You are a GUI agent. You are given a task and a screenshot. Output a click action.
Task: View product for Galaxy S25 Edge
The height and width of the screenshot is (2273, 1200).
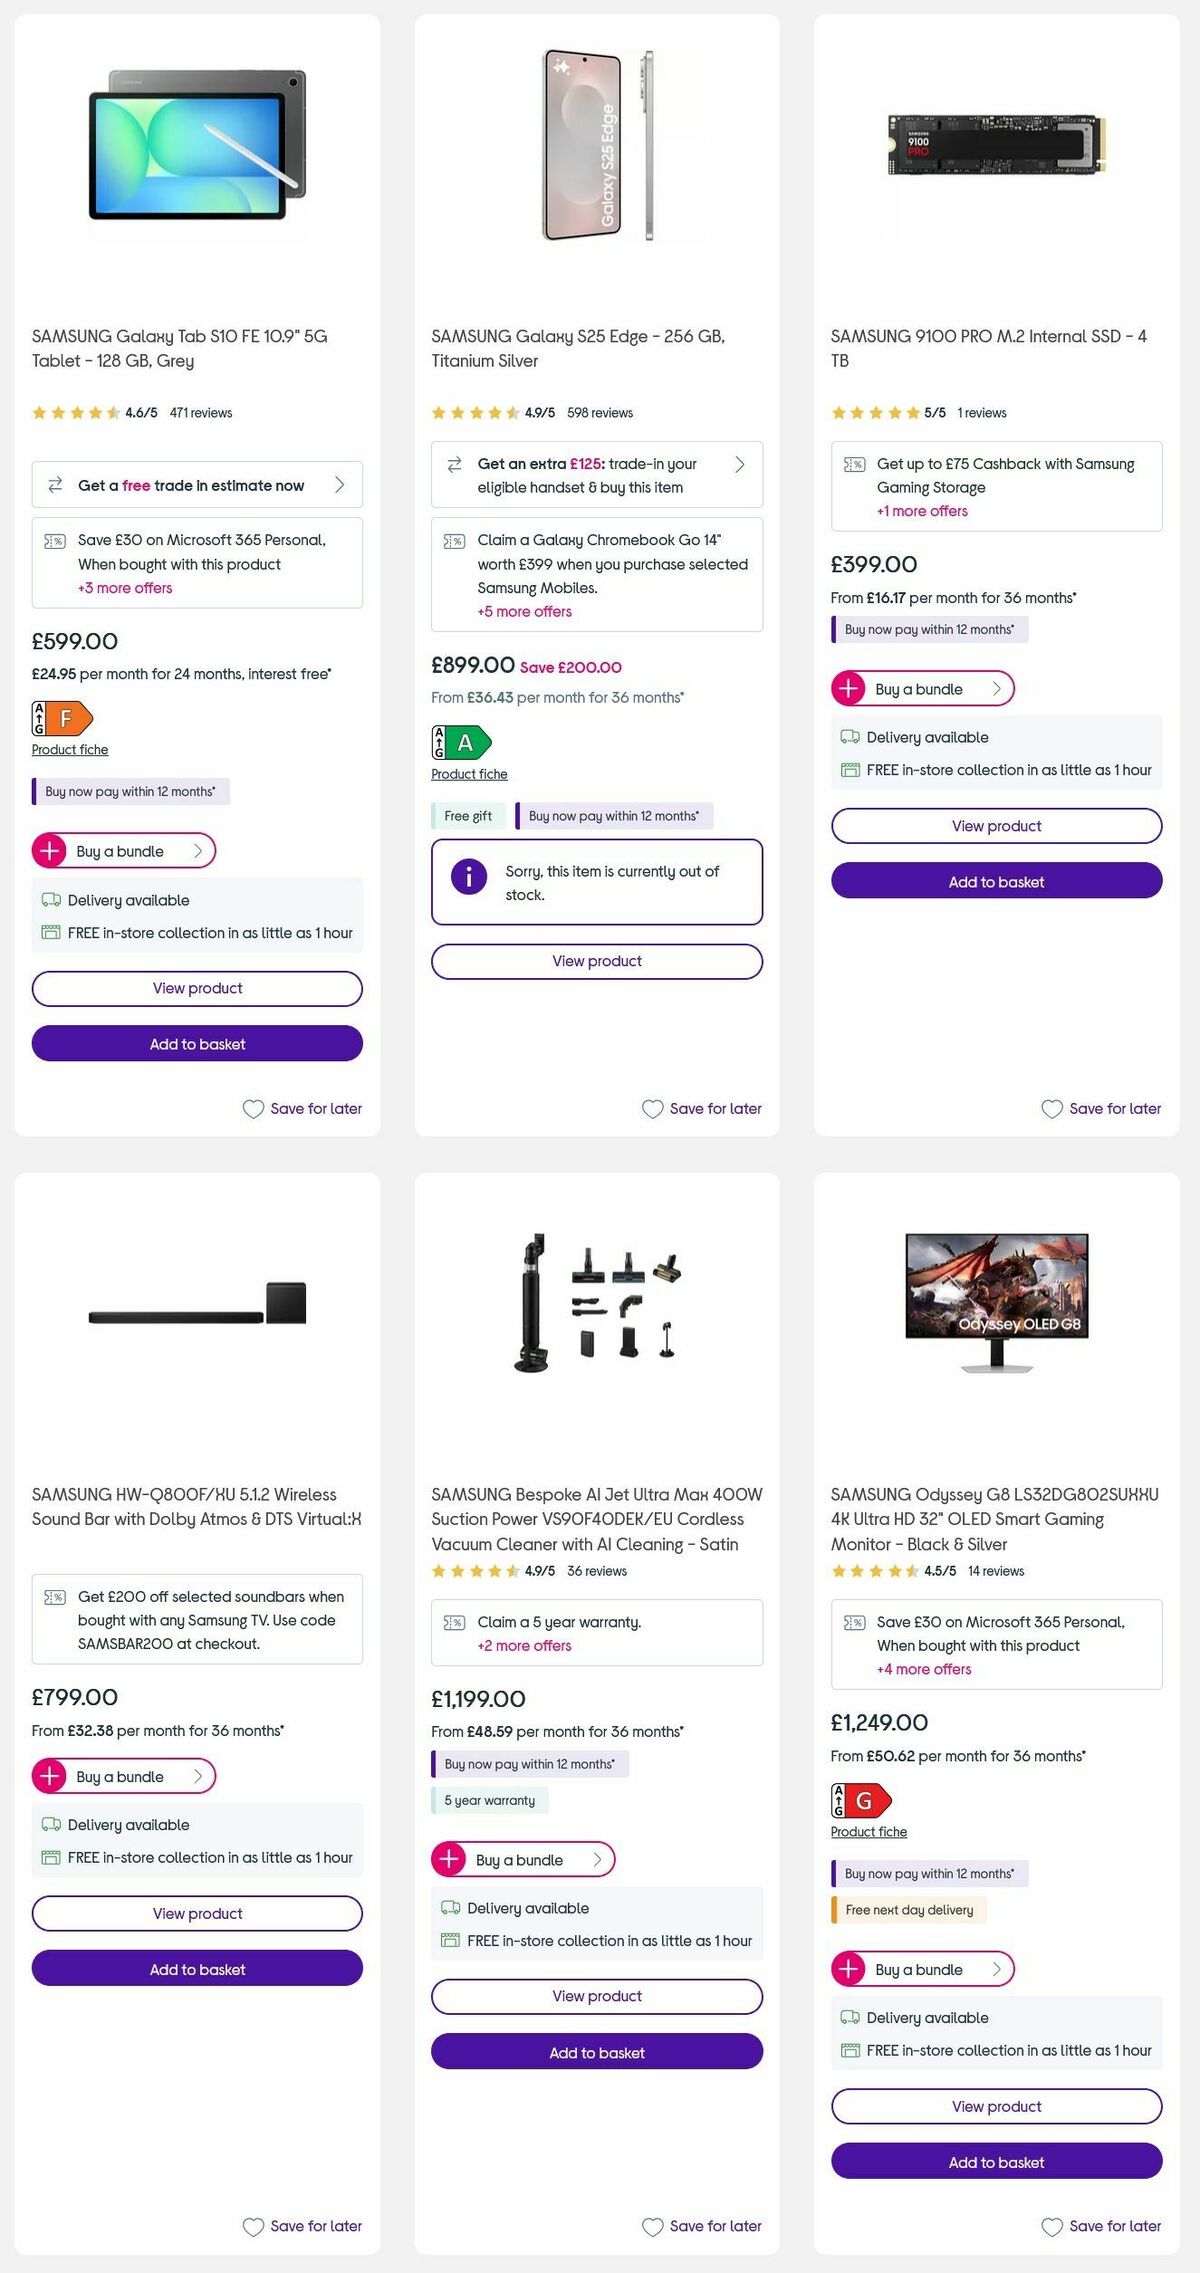(596, 961)
